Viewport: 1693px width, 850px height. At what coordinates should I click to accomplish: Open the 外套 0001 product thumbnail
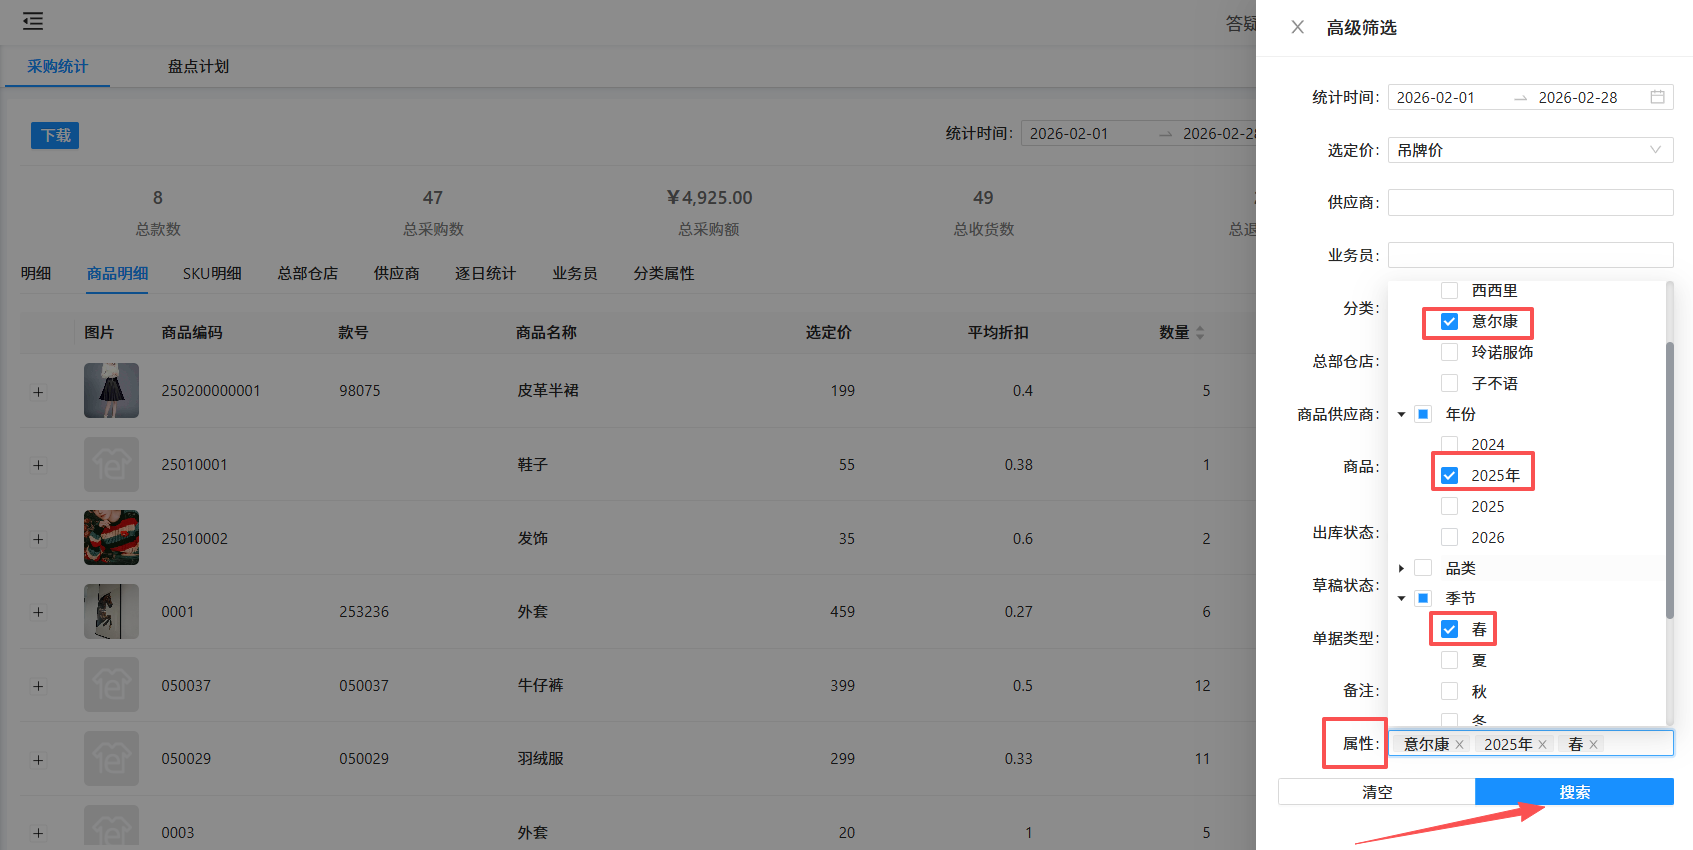pos(111,611)
